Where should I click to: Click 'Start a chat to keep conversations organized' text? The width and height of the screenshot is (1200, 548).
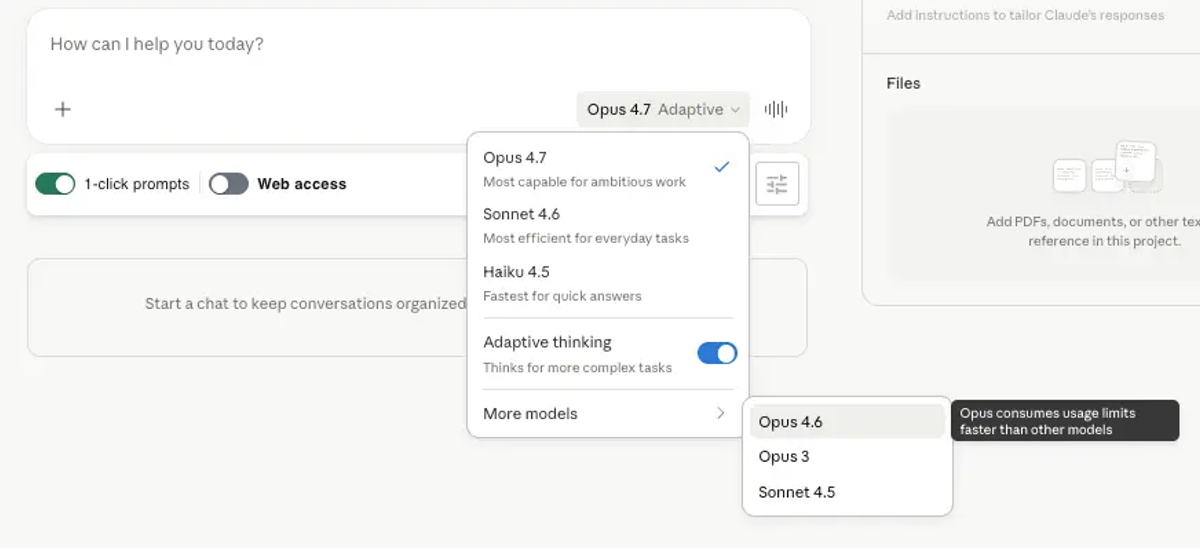click(x=305, y=303)
